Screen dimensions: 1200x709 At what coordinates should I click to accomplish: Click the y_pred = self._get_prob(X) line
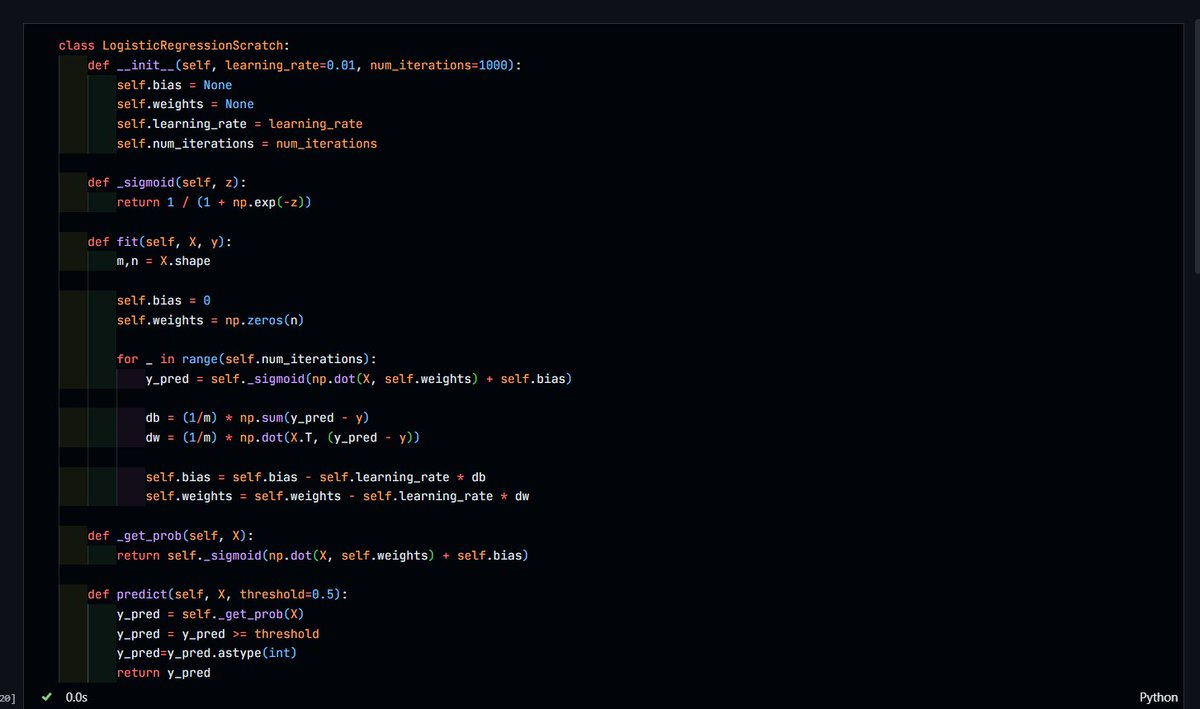pyautogui.click(x=211, y=614)
